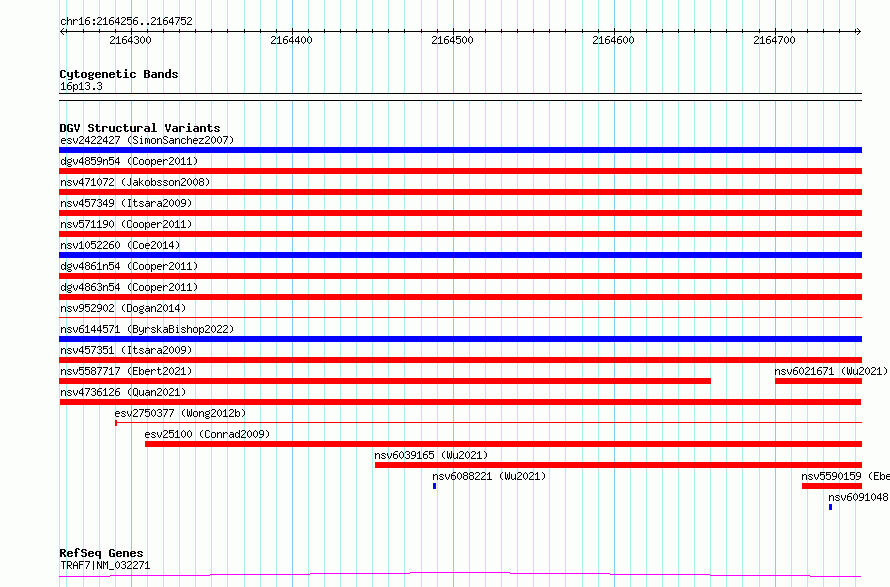The image size is (890, 587).
Task: Click ruler position 2164500
Action: pyautogui.click(x=452, y=40)
